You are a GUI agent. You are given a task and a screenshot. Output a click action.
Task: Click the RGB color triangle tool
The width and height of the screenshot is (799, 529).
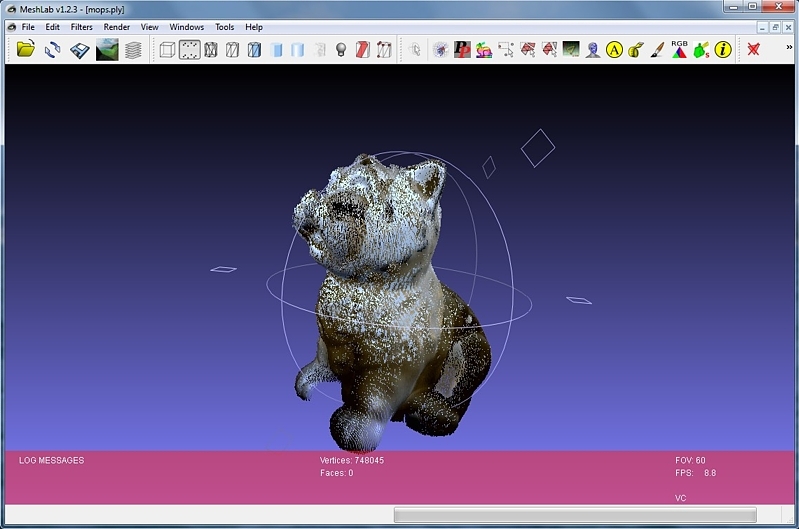pyautogui.click(x=679, y=49)
